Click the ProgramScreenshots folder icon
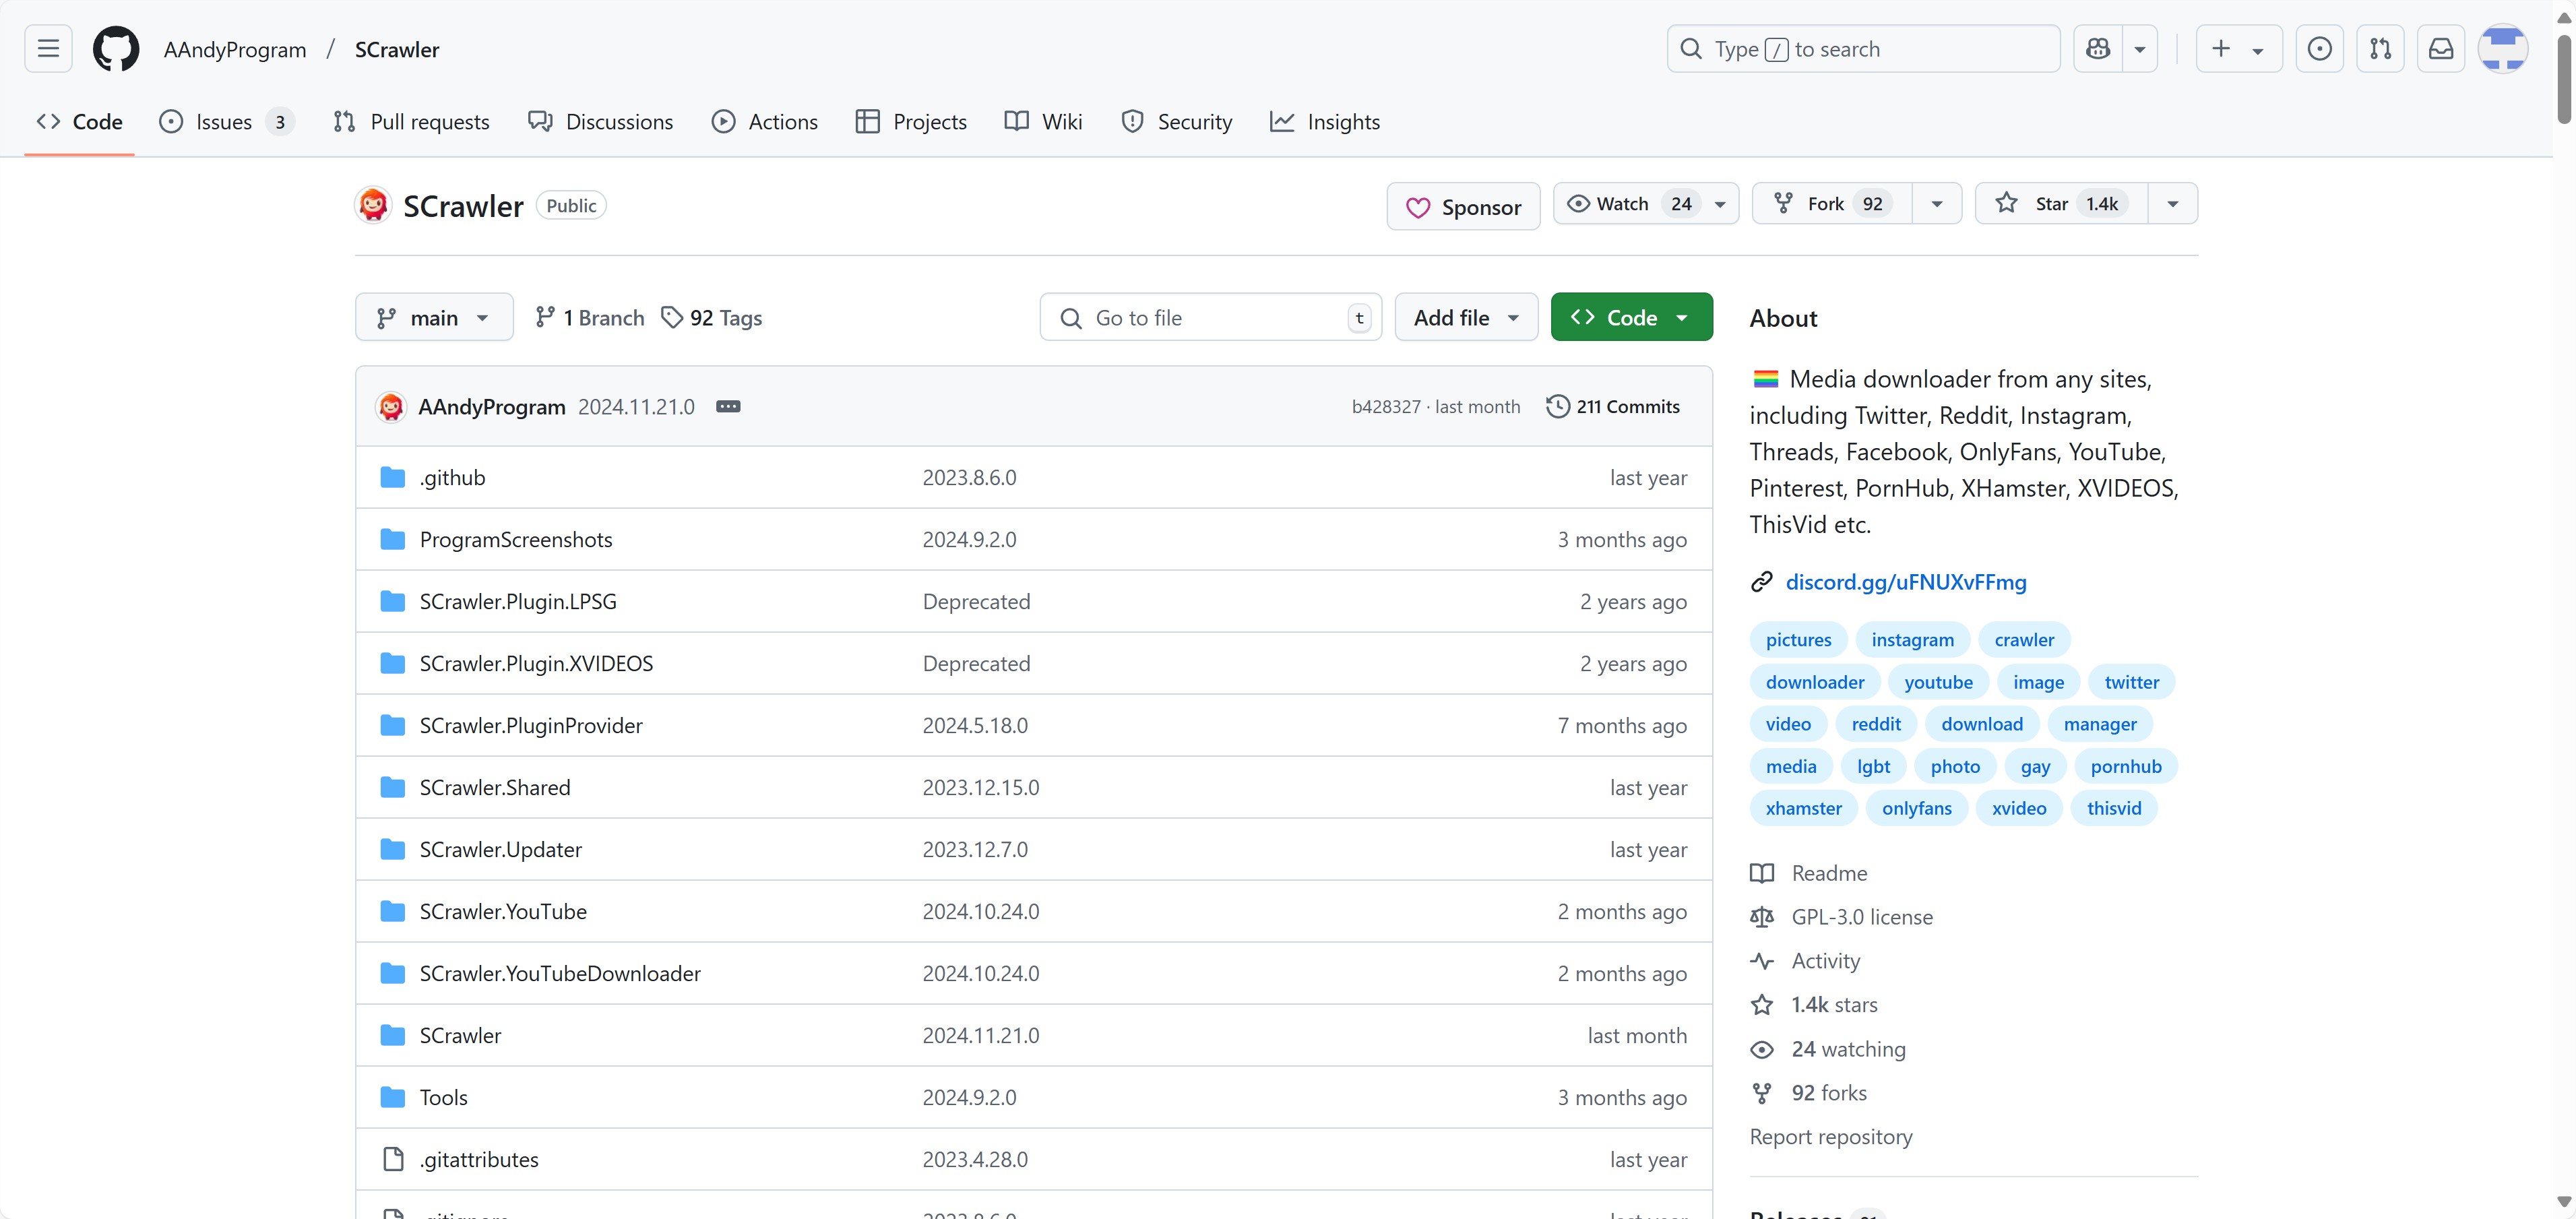The image size is (2576, 1219). (393, 540)
